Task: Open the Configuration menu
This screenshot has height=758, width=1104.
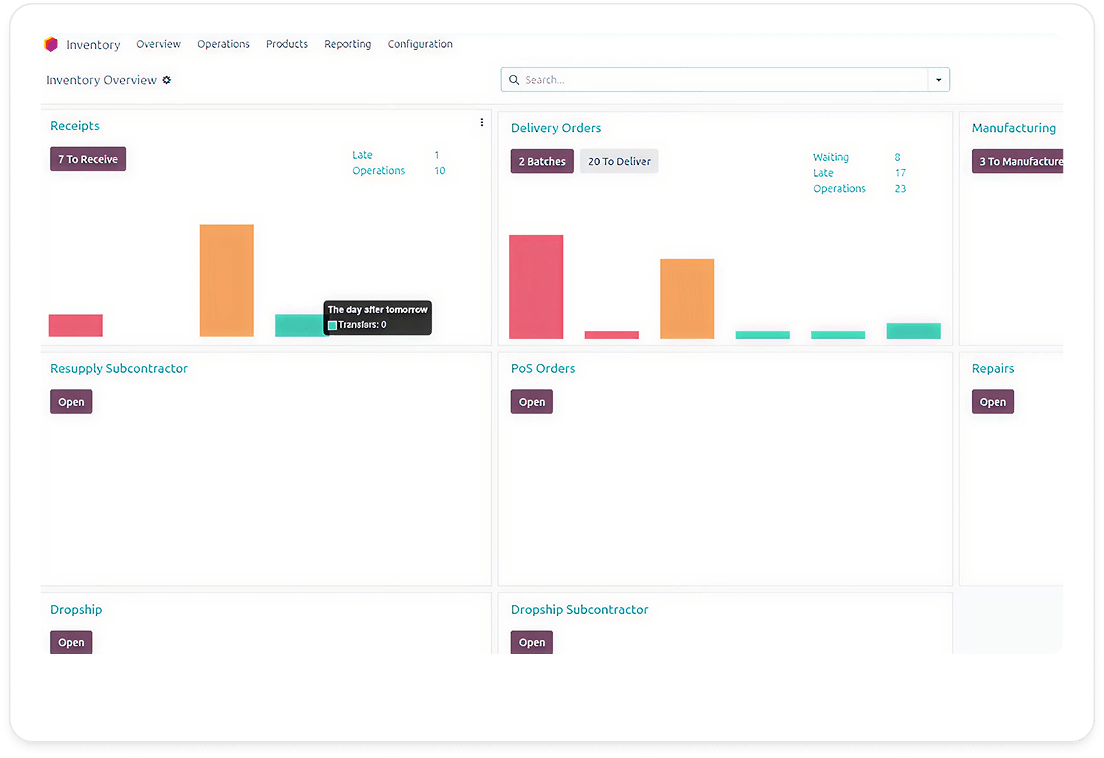Action: tap(420, 44)
